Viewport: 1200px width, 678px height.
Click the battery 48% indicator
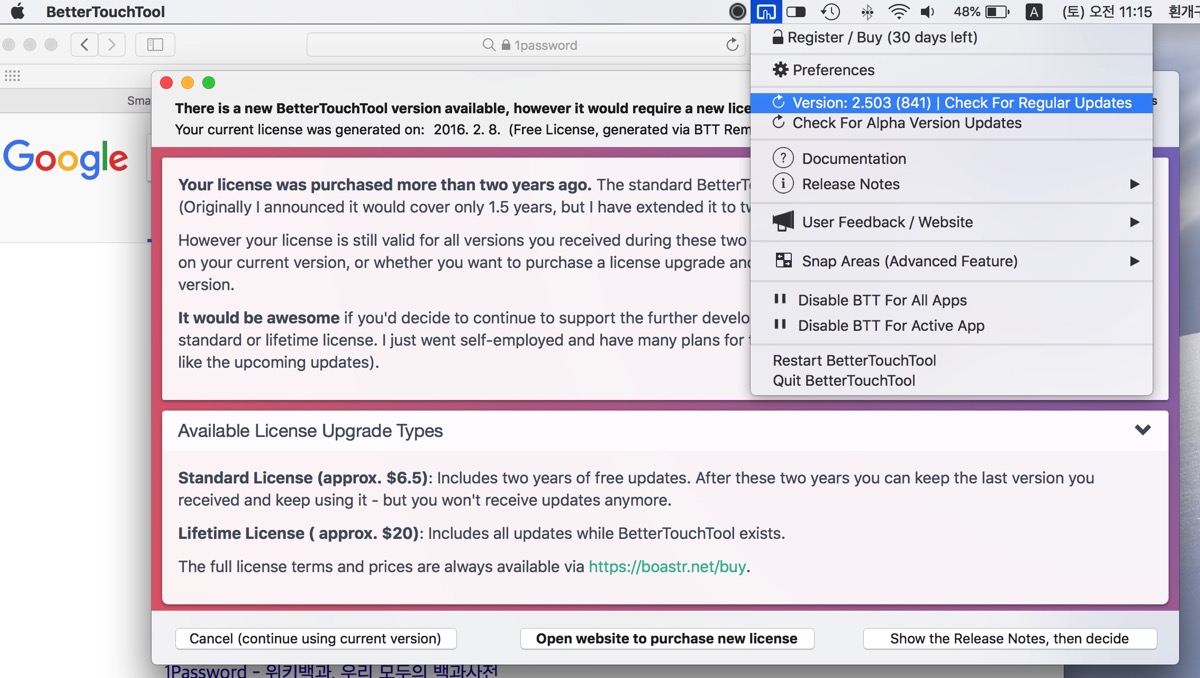coord(981,12)
